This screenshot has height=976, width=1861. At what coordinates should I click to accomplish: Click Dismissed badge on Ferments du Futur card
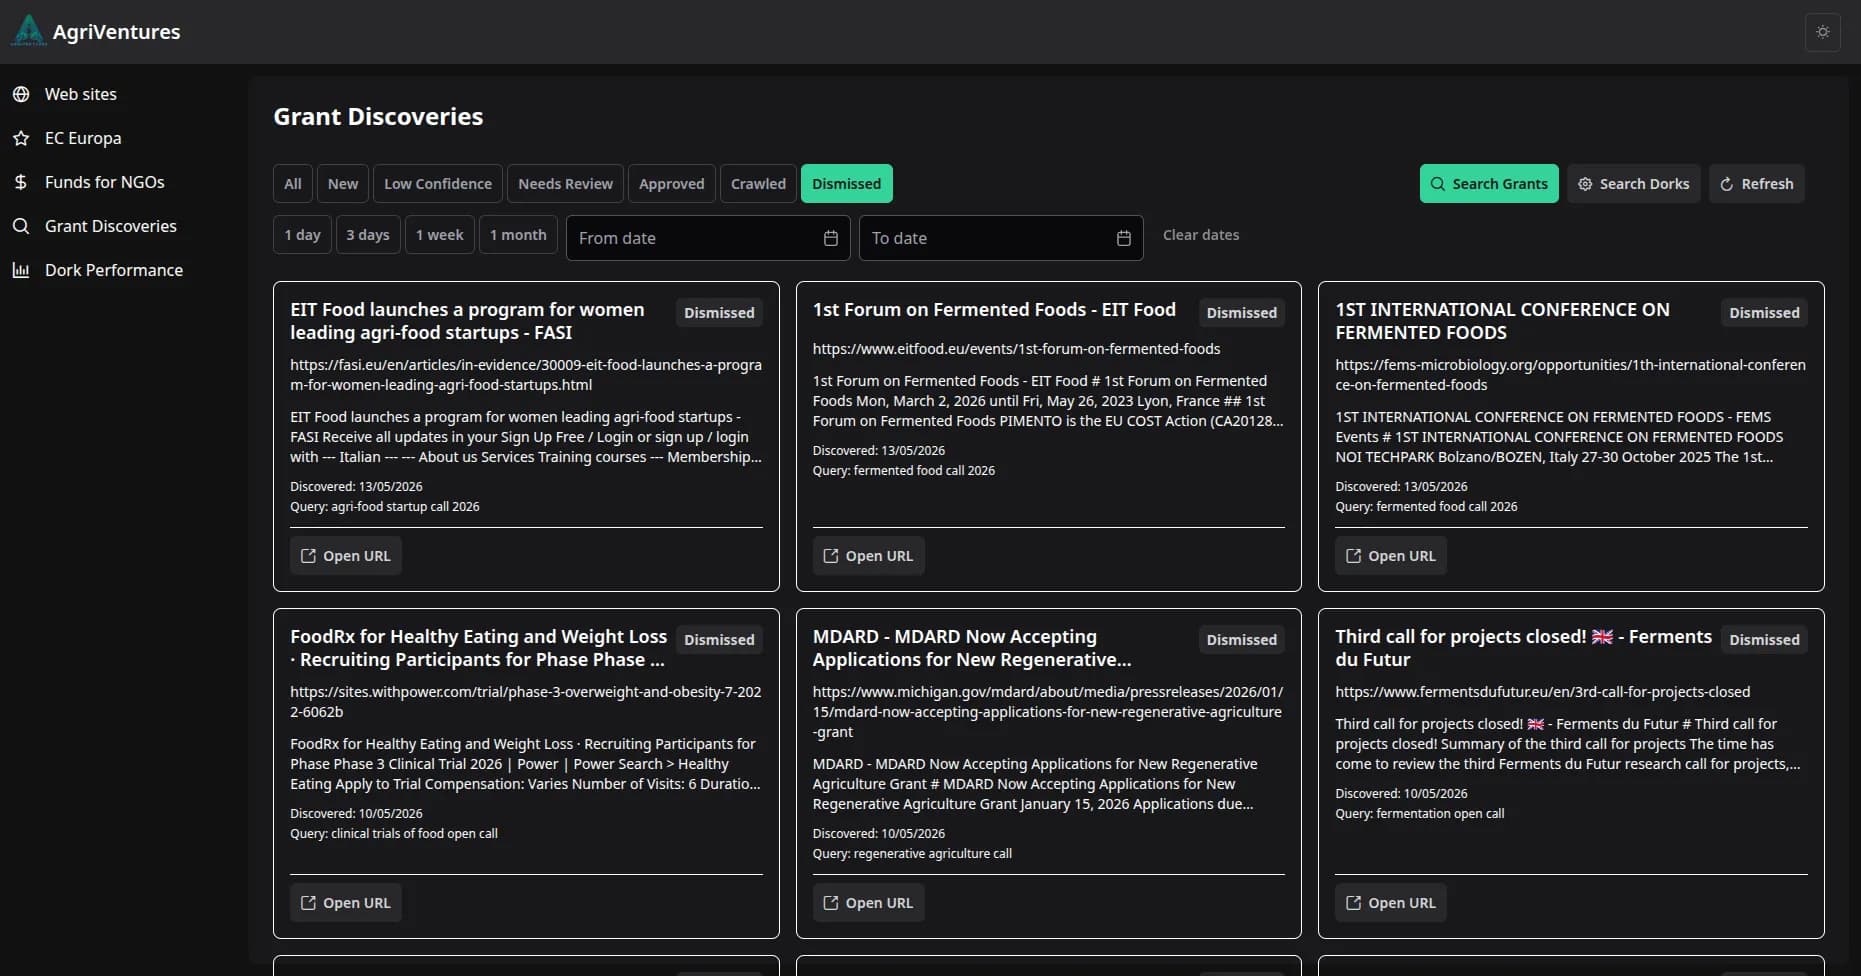point(1764,640)
